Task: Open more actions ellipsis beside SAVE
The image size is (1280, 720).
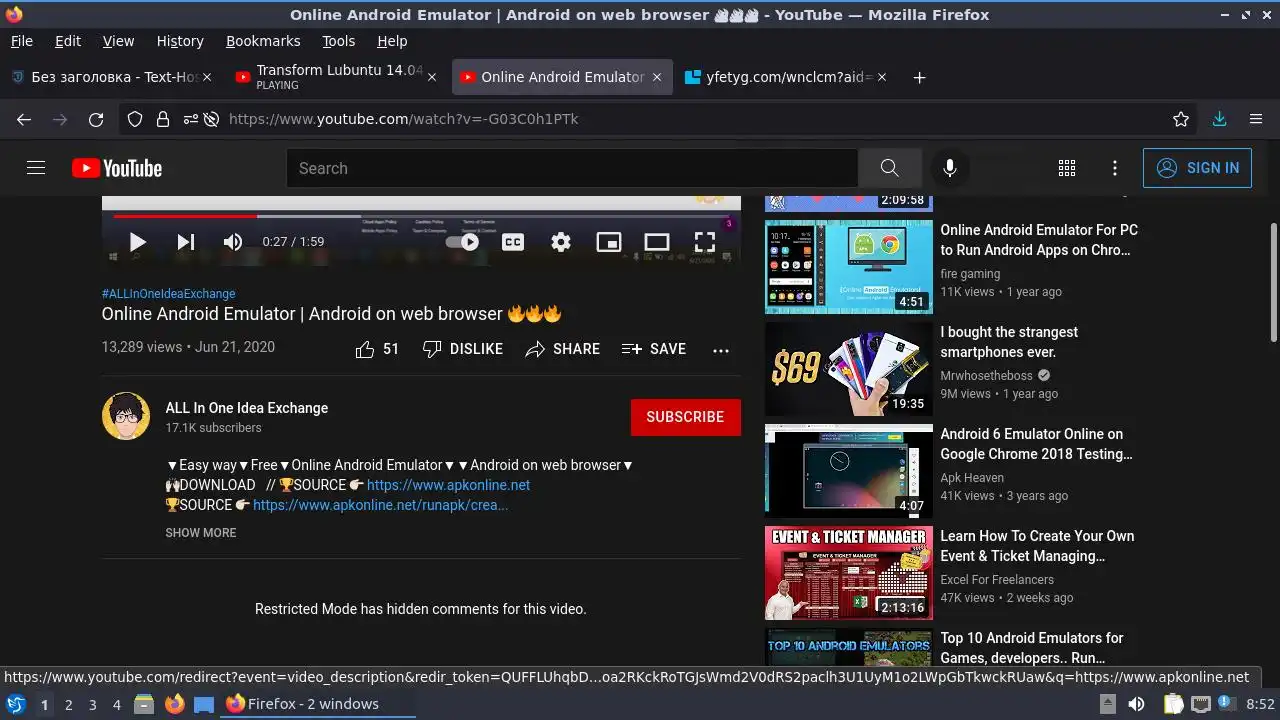Action: click(721, 350)
